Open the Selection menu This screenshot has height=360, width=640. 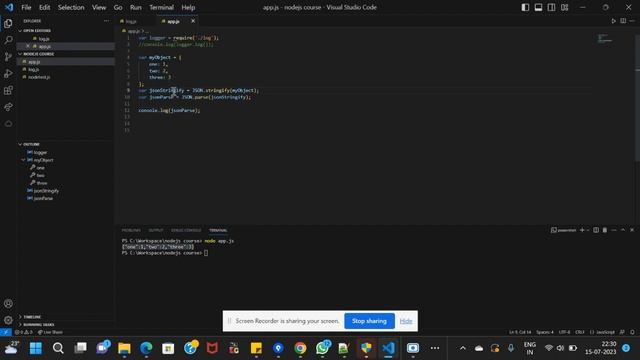pyautogui.click(x=71, y=7)
